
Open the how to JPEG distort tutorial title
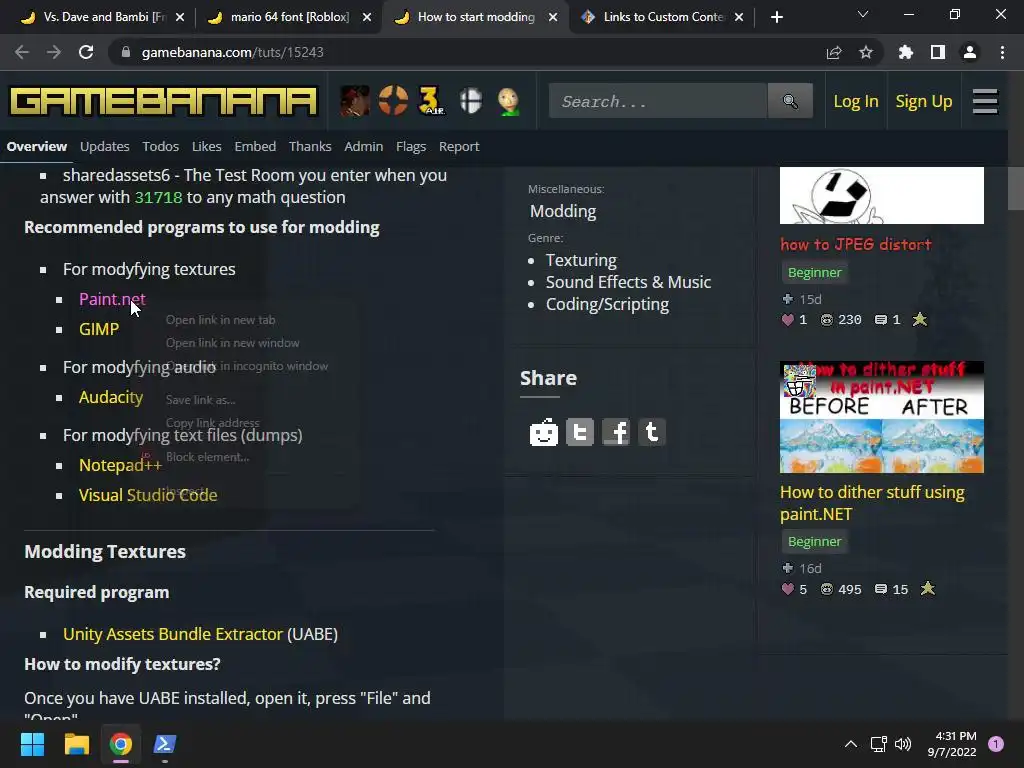tap(856, 244)
